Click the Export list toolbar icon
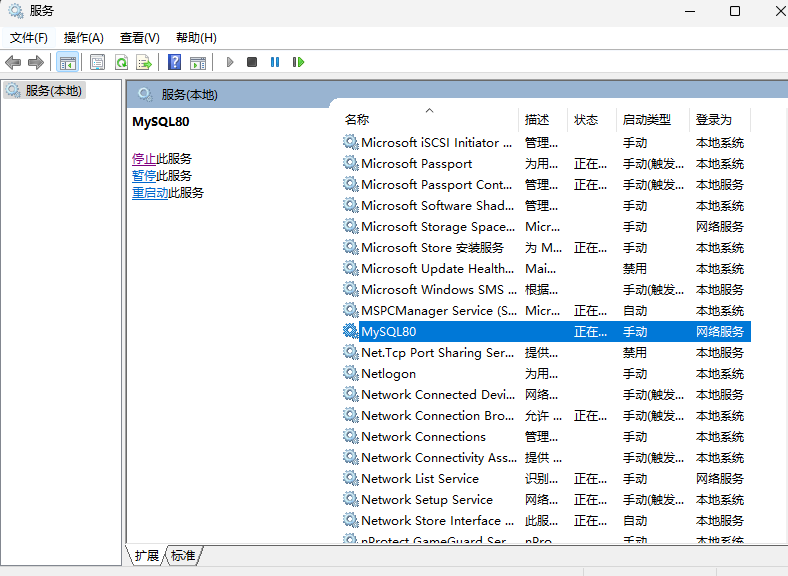This screenshot has height=576, width=788. pyautogui.click(x=144, y=62)
